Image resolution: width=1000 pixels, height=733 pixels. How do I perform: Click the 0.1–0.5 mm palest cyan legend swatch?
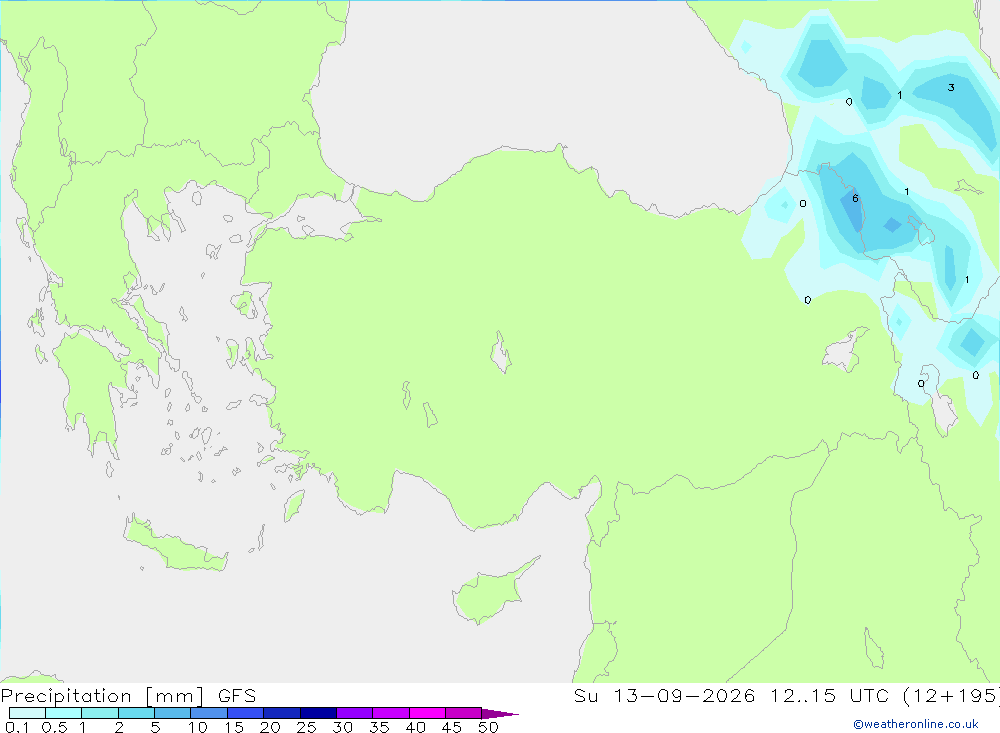coord(27,713)
